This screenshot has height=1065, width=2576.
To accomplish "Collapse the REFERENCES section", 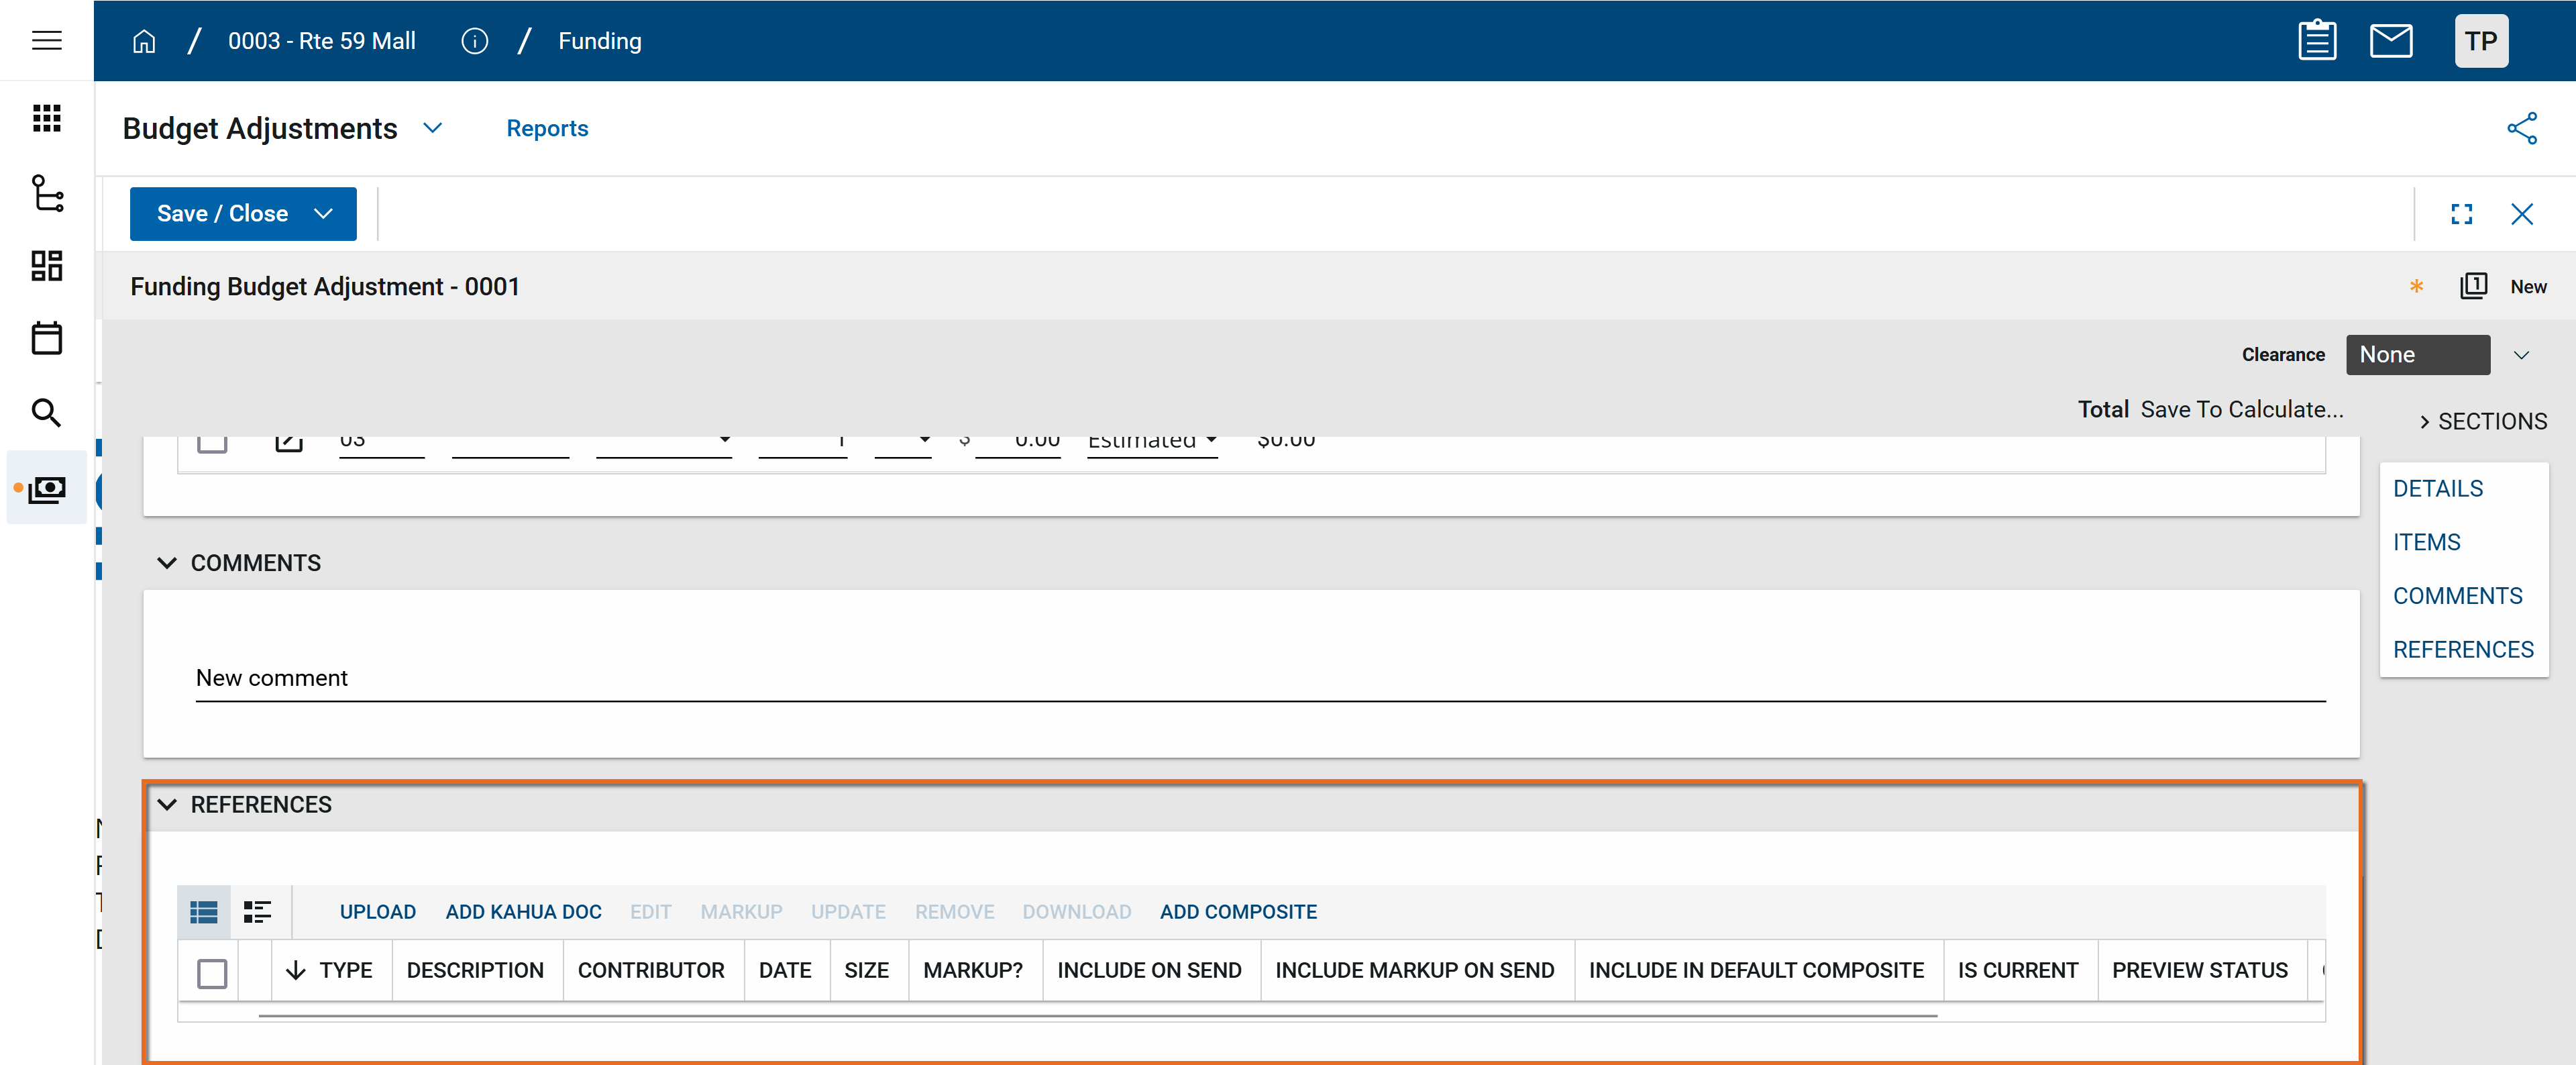I will click(167, 804).
